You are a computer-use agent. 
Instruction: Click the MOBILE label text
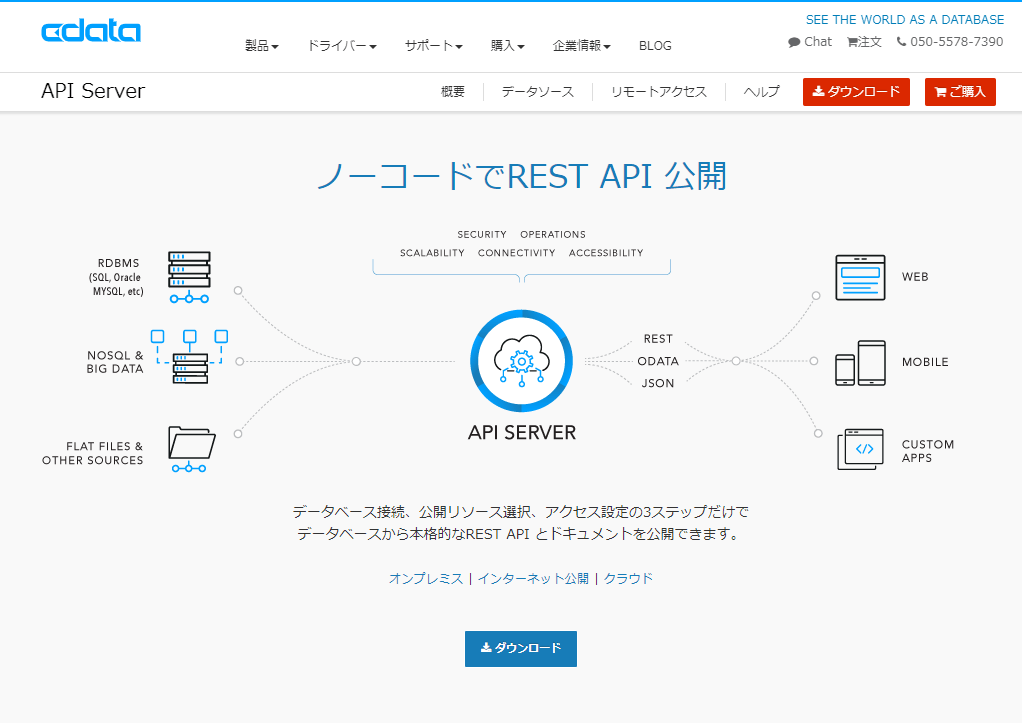point(925,362)
